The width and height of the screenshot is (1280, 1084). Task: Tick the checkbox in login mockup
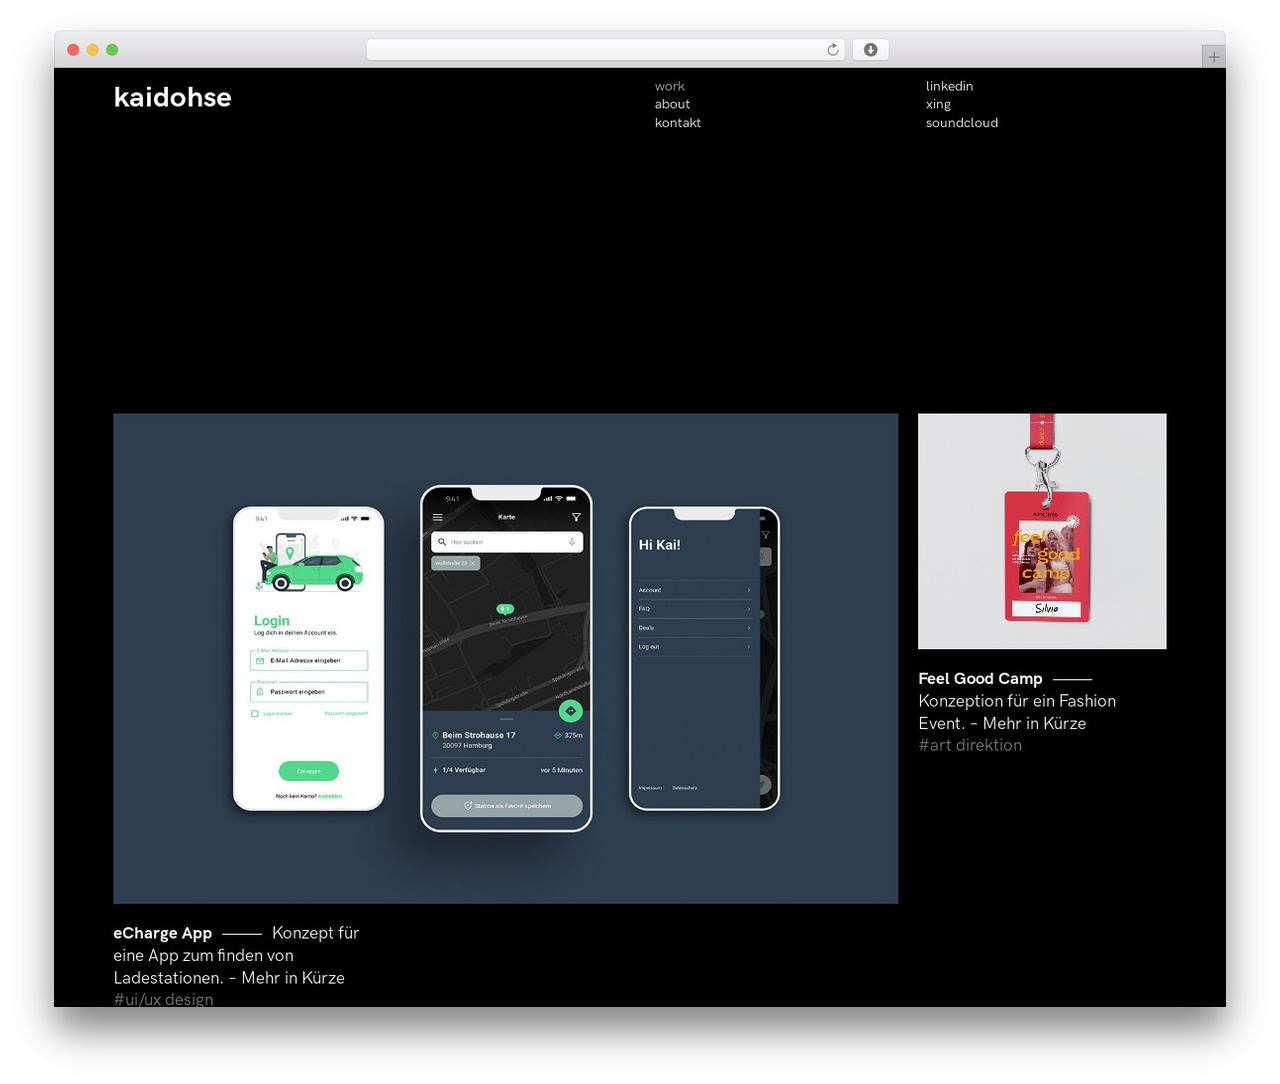(x=255, y=714)
